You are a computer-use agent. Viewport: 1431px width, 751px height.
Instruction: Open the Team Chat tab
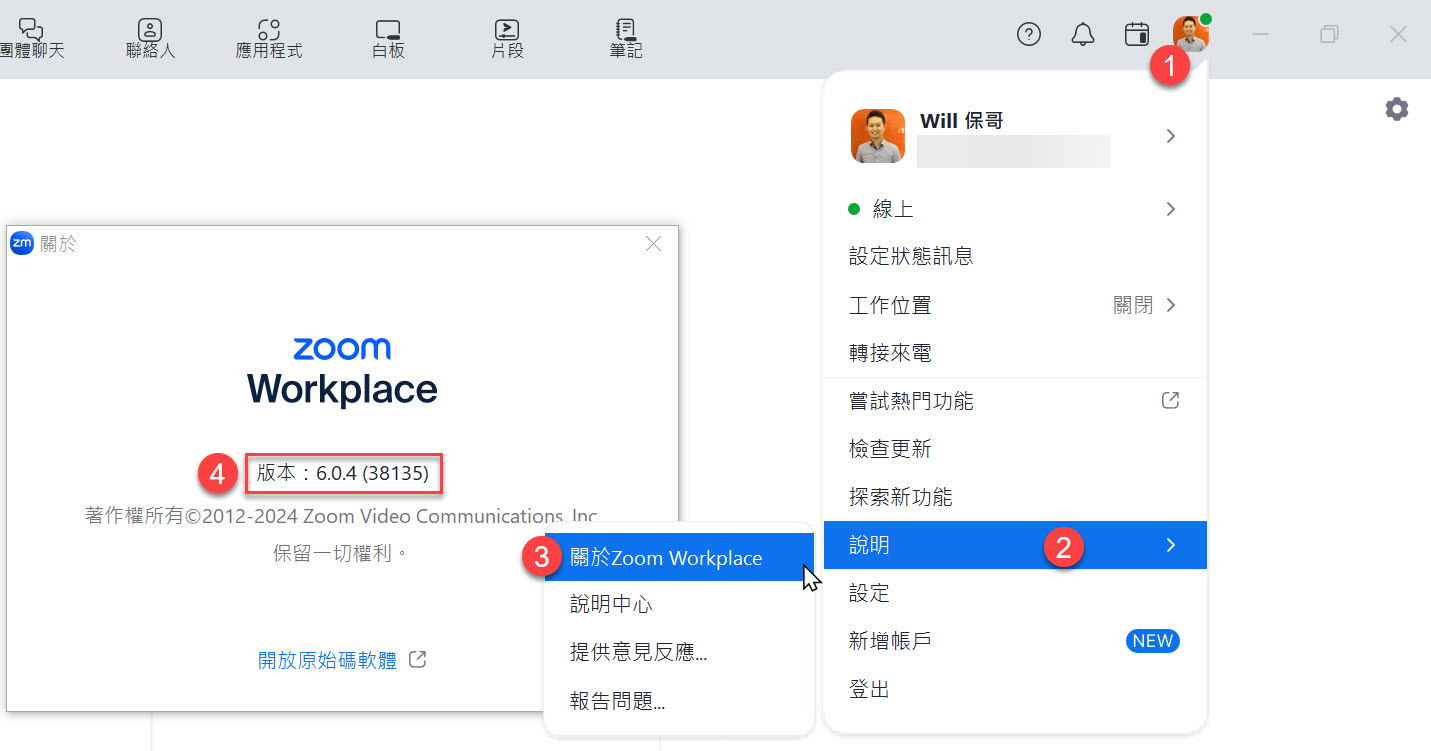pyautogui.click(x=32, y=39)
